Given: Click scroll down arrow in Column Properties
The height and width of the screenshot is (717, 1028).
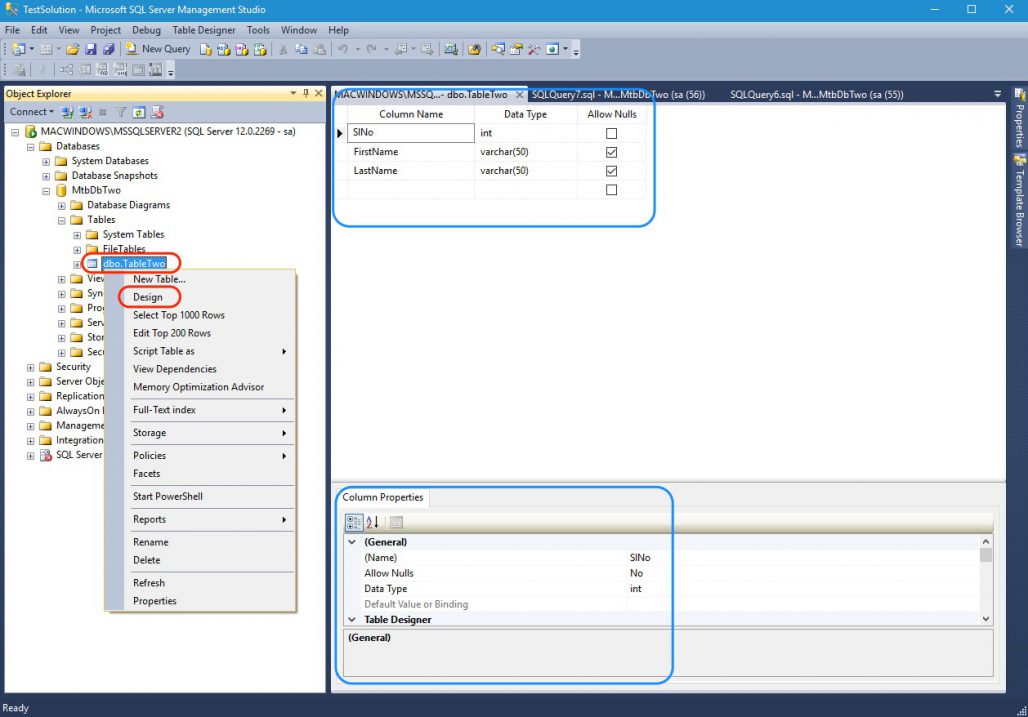Looking at the screenshot, I should (985, 619).
